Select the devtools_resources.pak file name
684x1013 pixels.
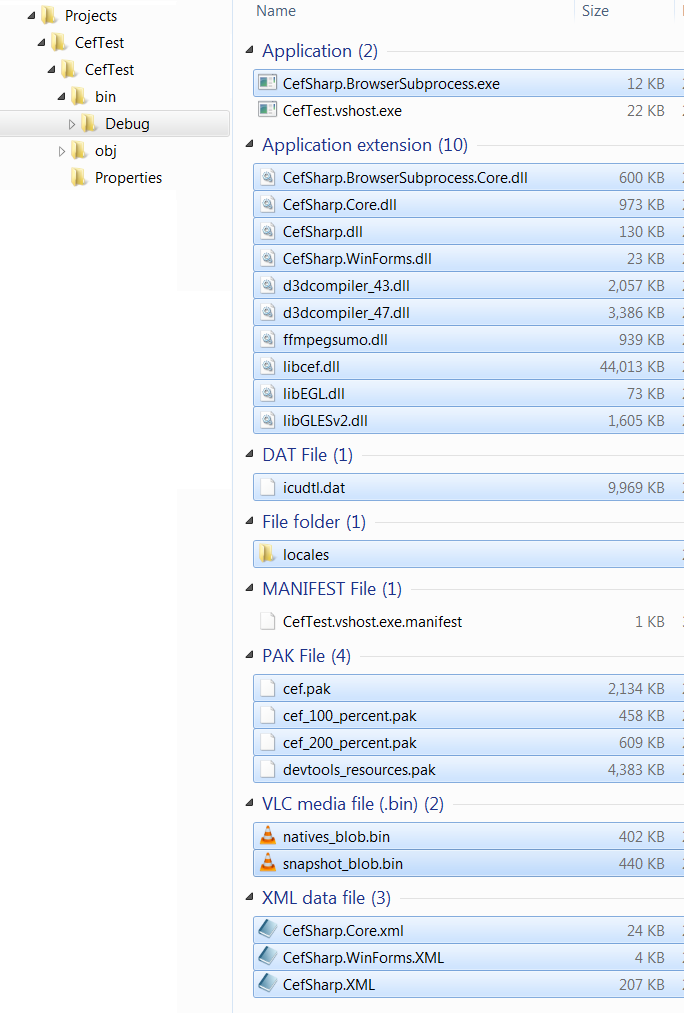[x=359, y=770]
